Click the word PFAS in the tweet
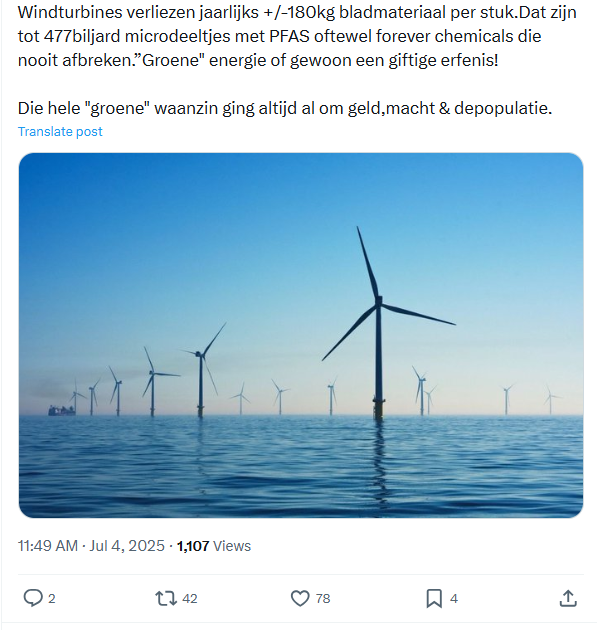Viewport: 597px width, 630px height. 289,36
